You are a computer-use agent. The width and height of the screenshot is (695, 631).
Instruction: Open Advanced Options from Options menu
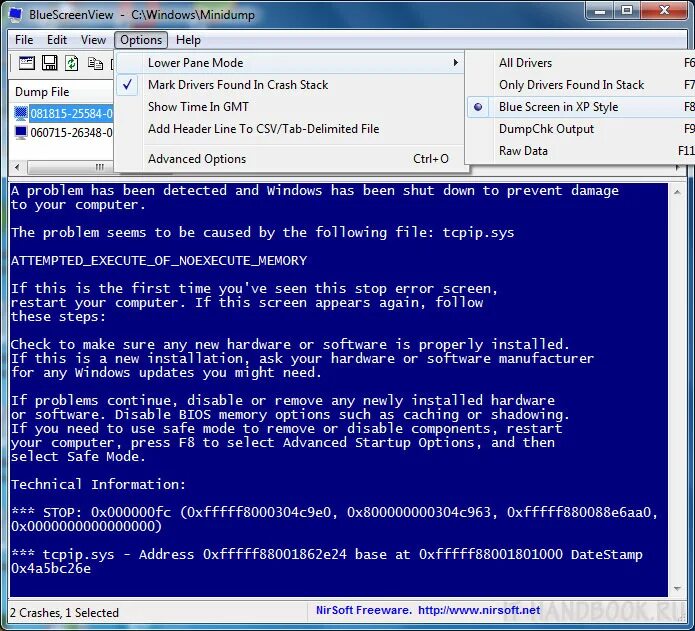pos(291,159)
